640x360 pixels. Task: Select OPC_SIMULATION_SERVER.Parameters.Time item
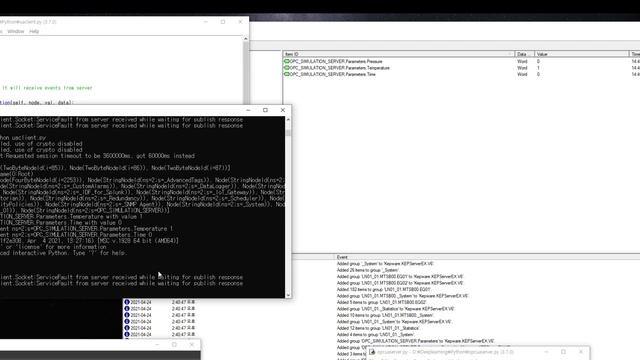(333, 74)
